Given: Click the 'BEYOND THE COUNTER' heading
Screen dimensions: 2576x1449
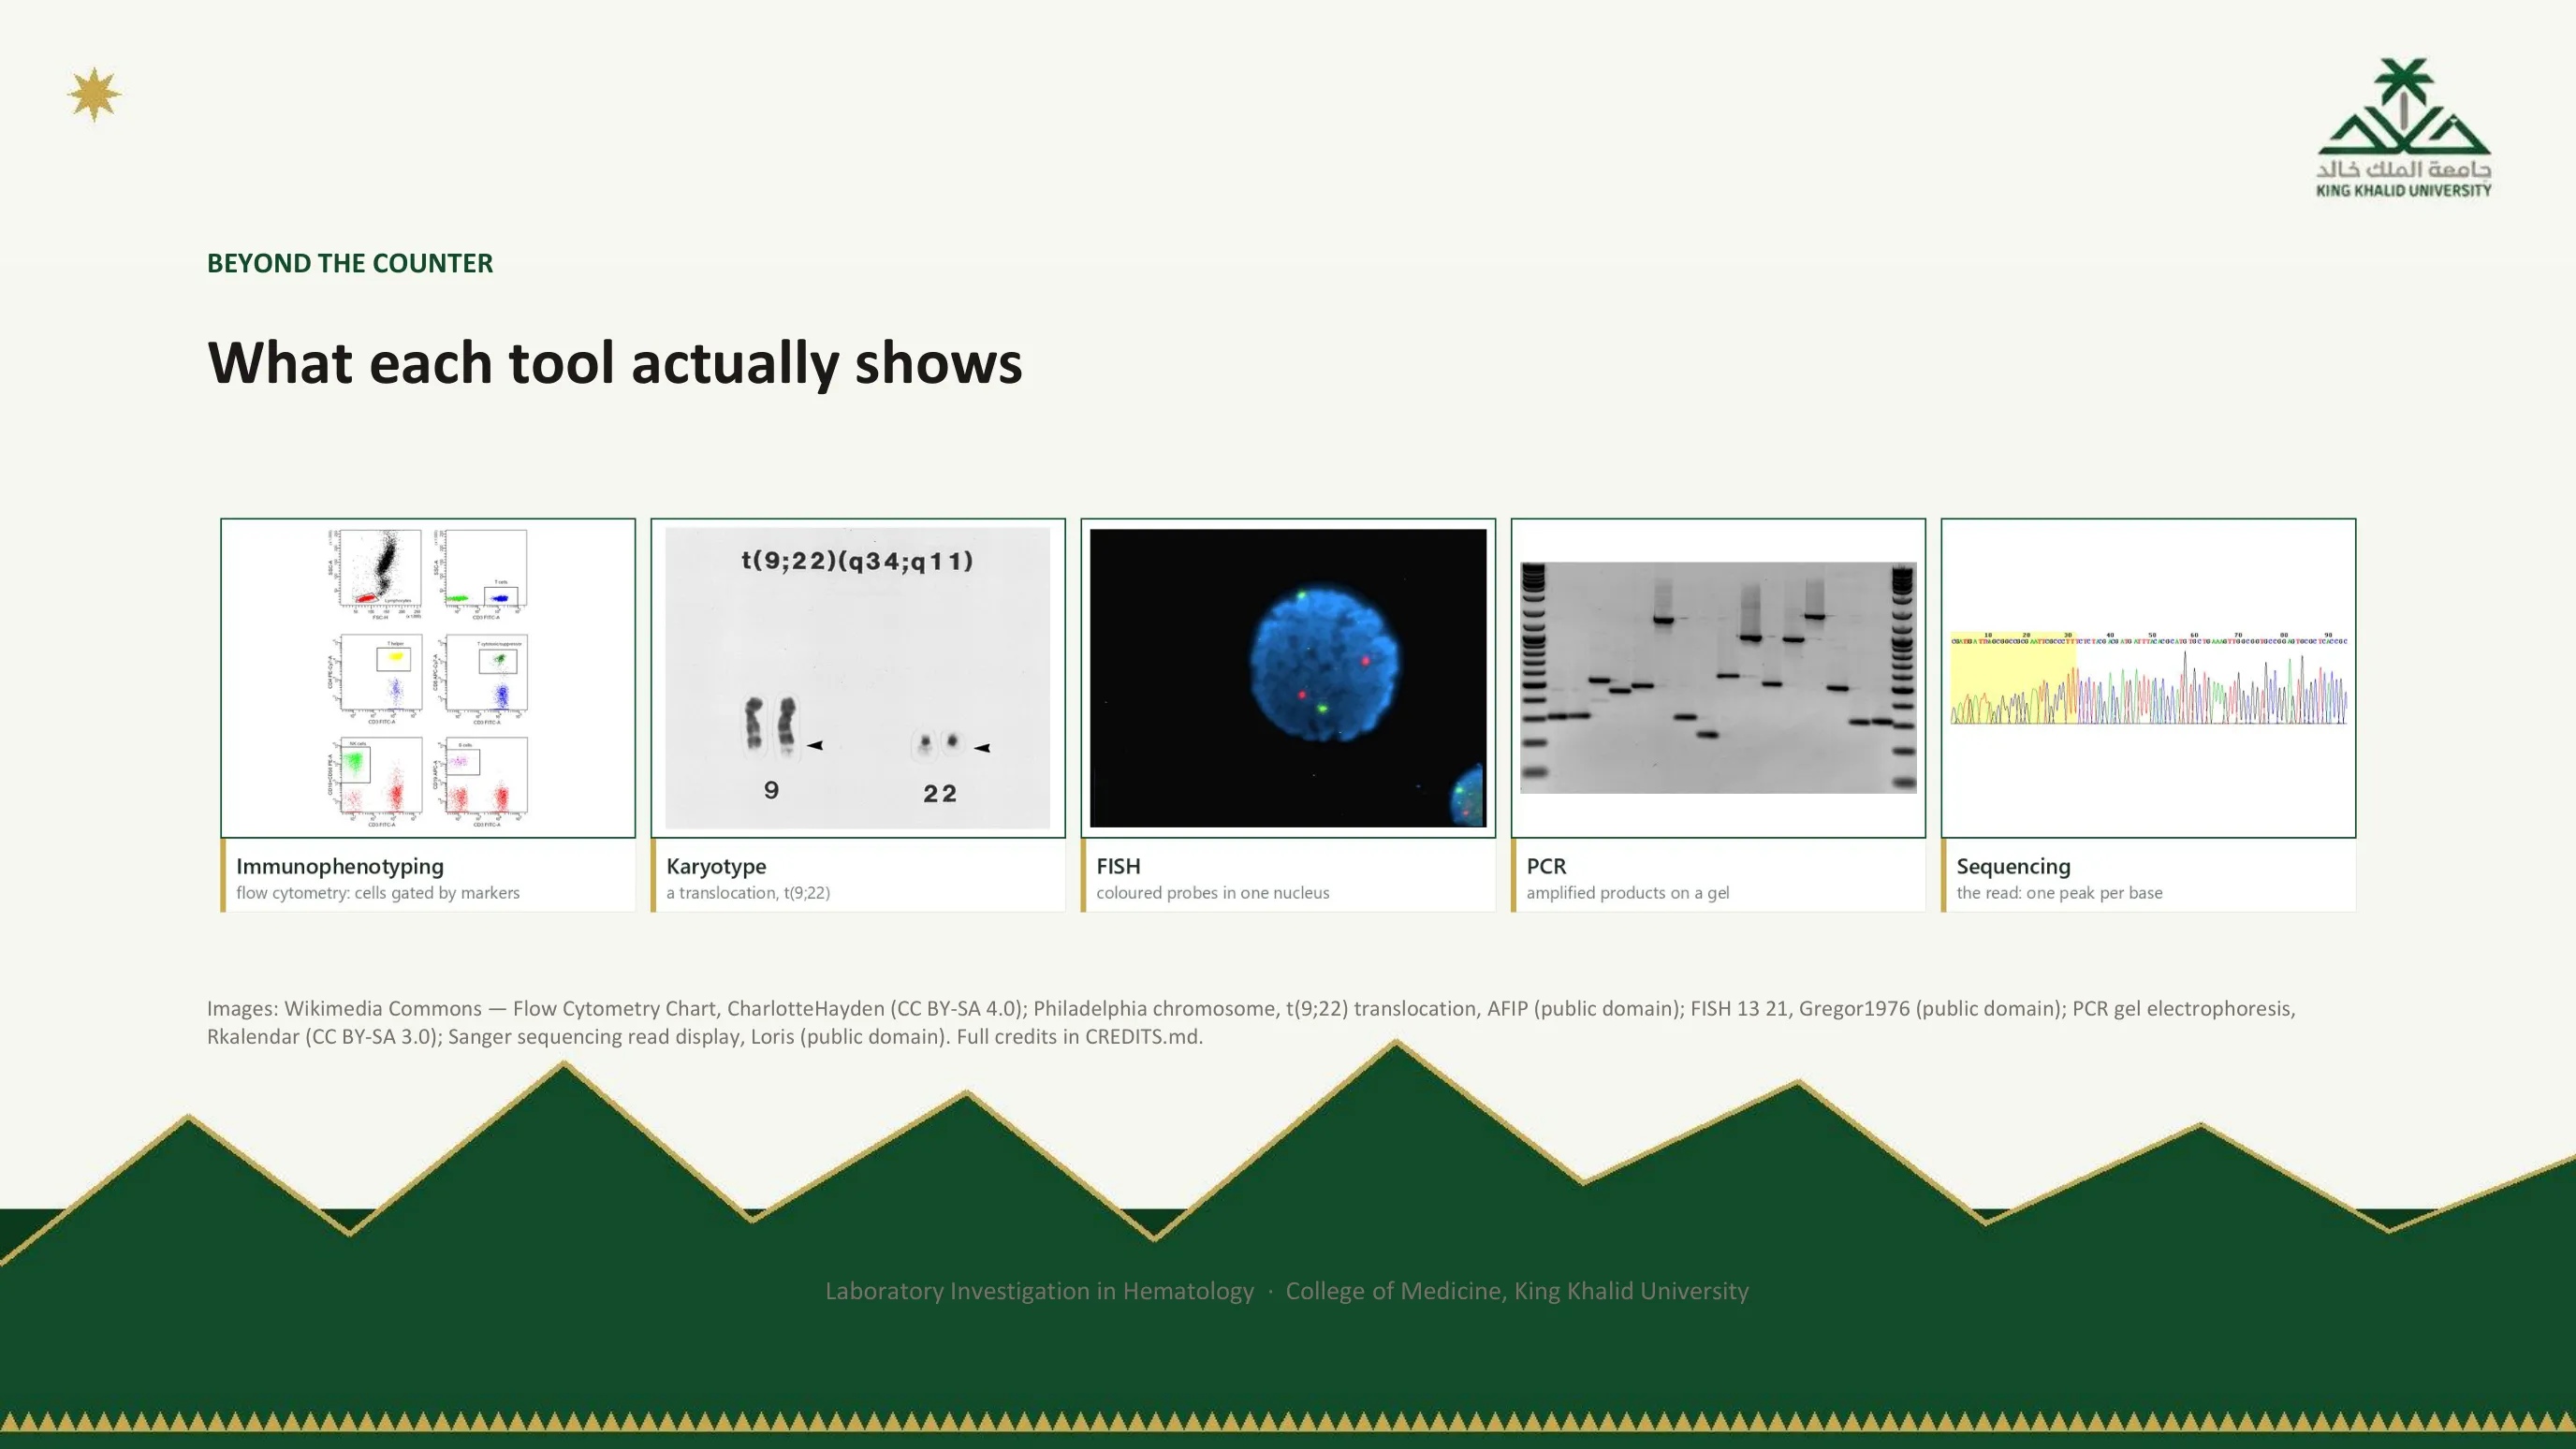Looking at the screenshot, I should (x=350, y=263).
